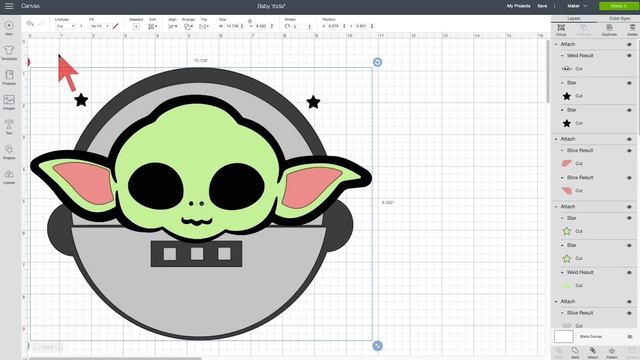The image size is (640, 360).
Task: Click Group in the Layers panel
Action: pos(561,30)
